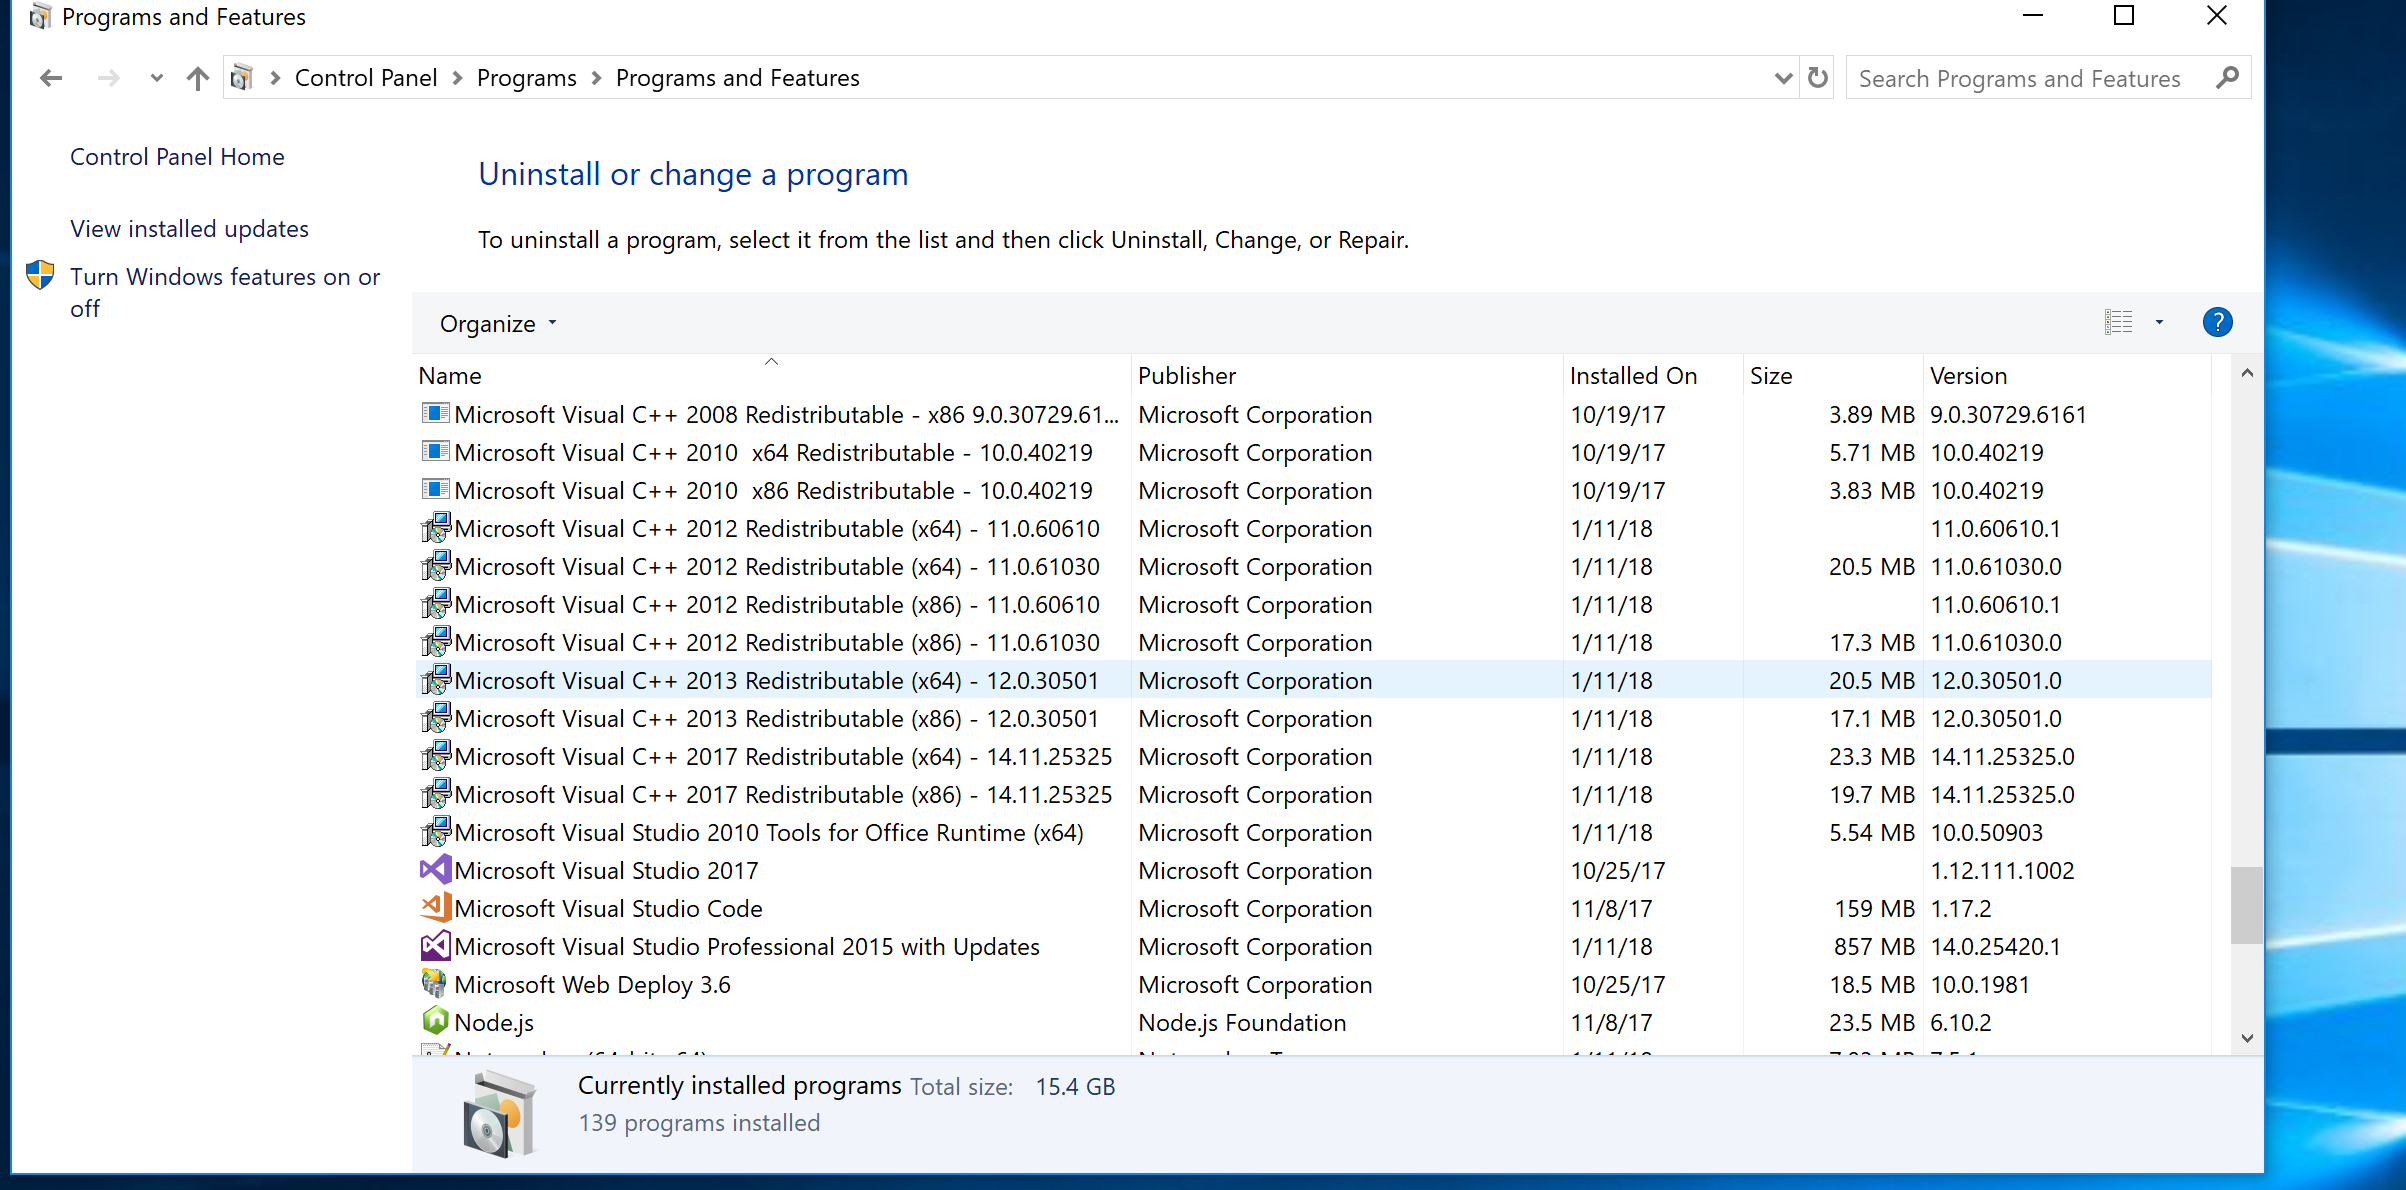Sort list by Publisher column header

pyautogui.click(x=1187, y=376)
